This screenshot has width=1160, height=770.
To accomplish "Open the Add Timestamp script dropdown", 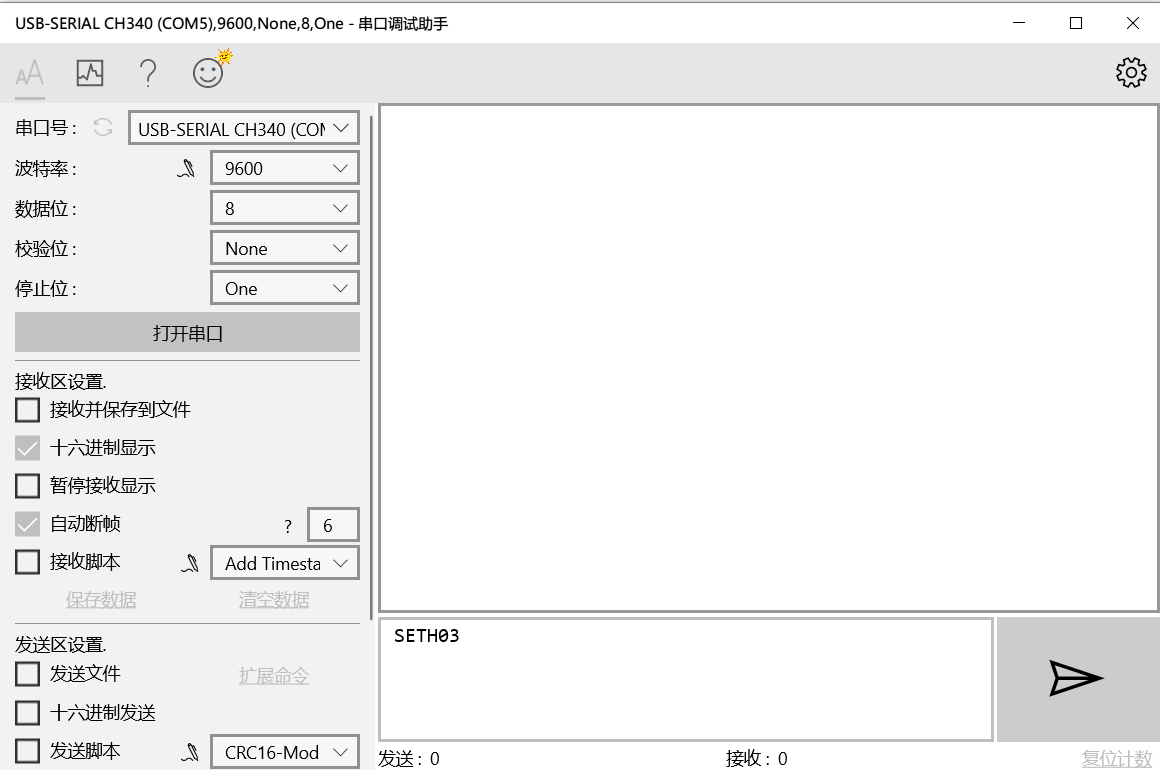I will pyautogui.click(x=285, y=563).
